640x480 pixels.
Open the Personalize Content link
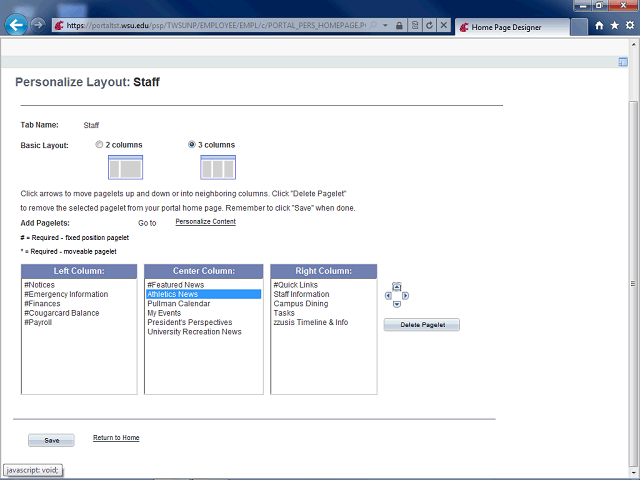[x=205, y=221]
